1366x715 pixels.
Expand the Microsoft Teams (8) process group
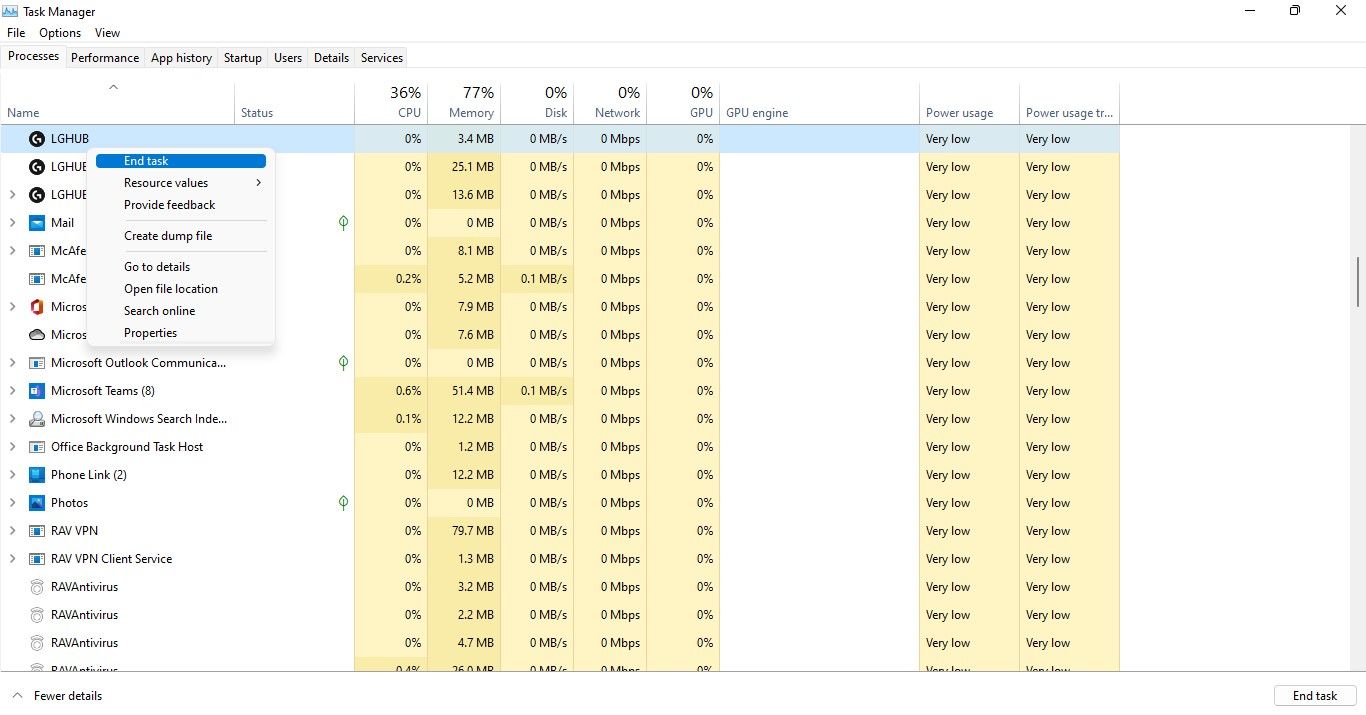pyautogui.click(x=12, y=391)
